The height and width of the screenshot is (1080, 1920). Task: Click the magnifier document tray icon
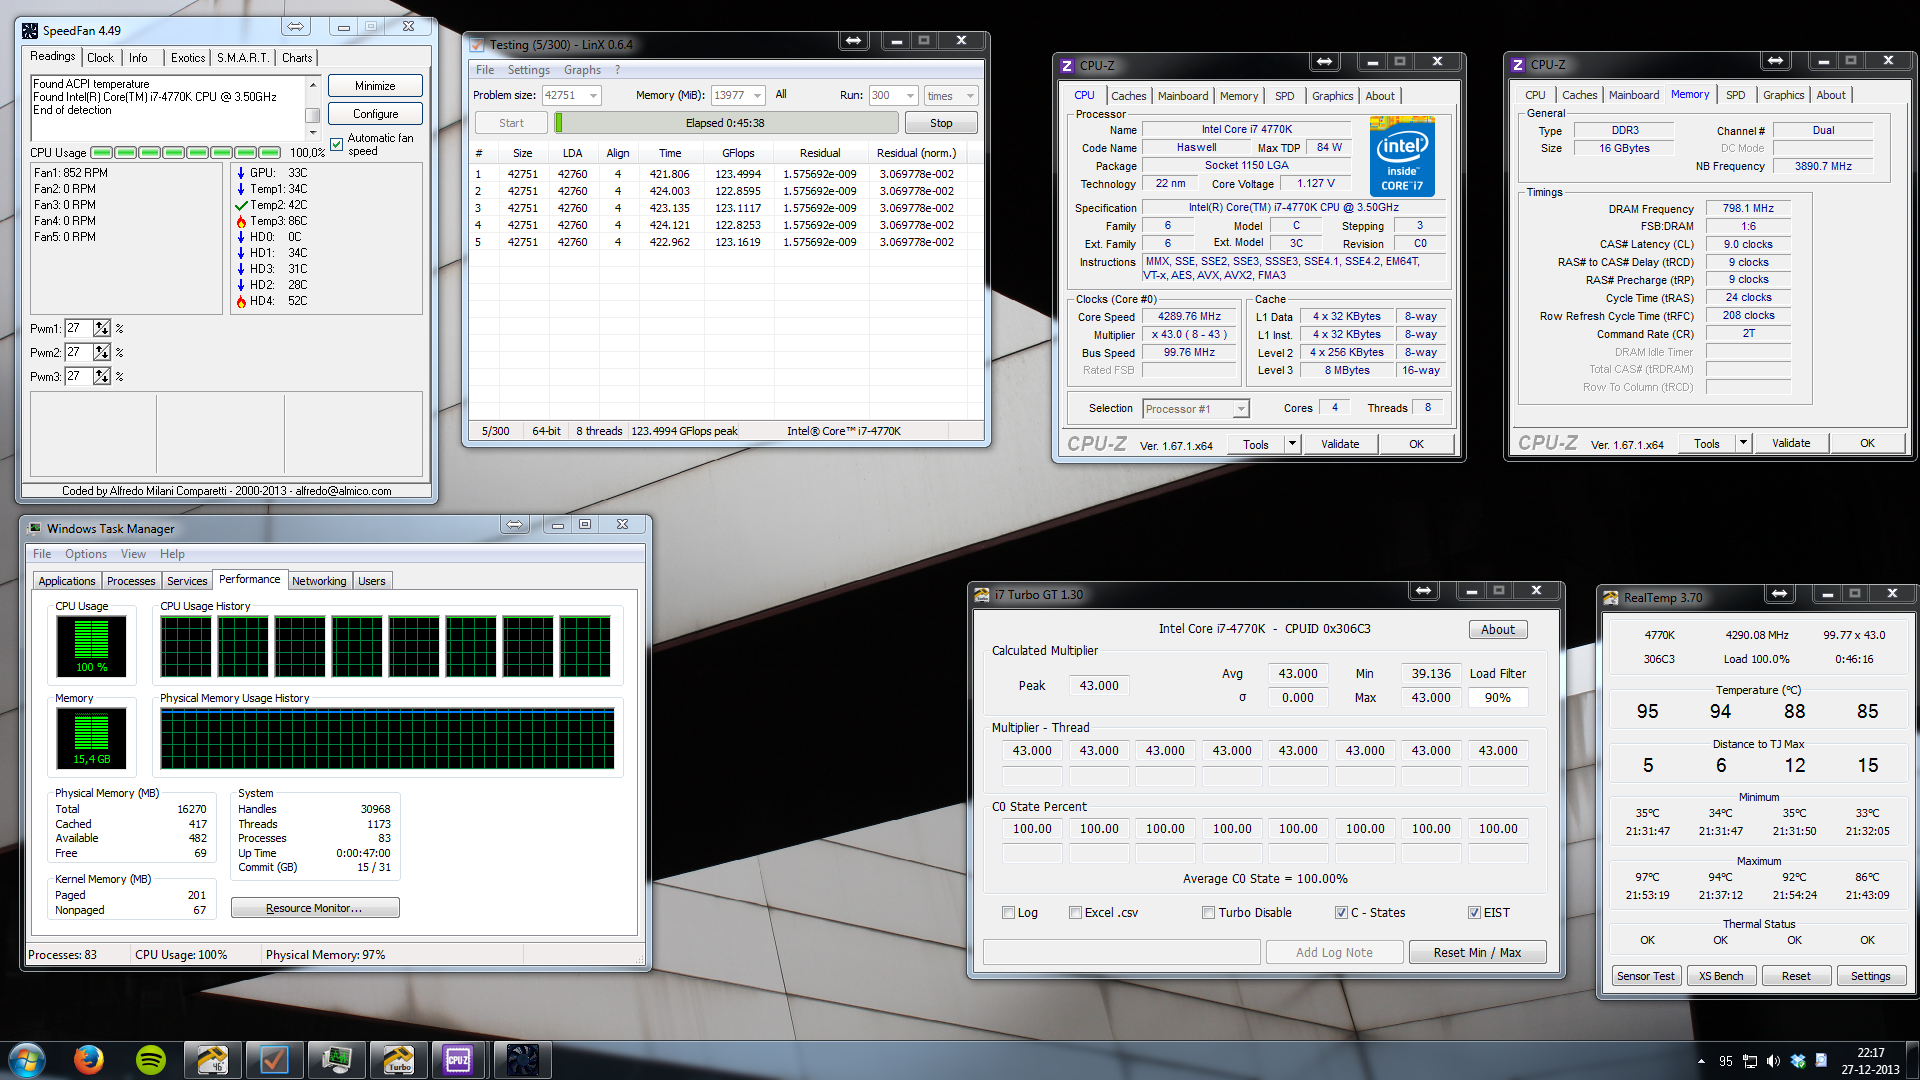(1821, 1061)
